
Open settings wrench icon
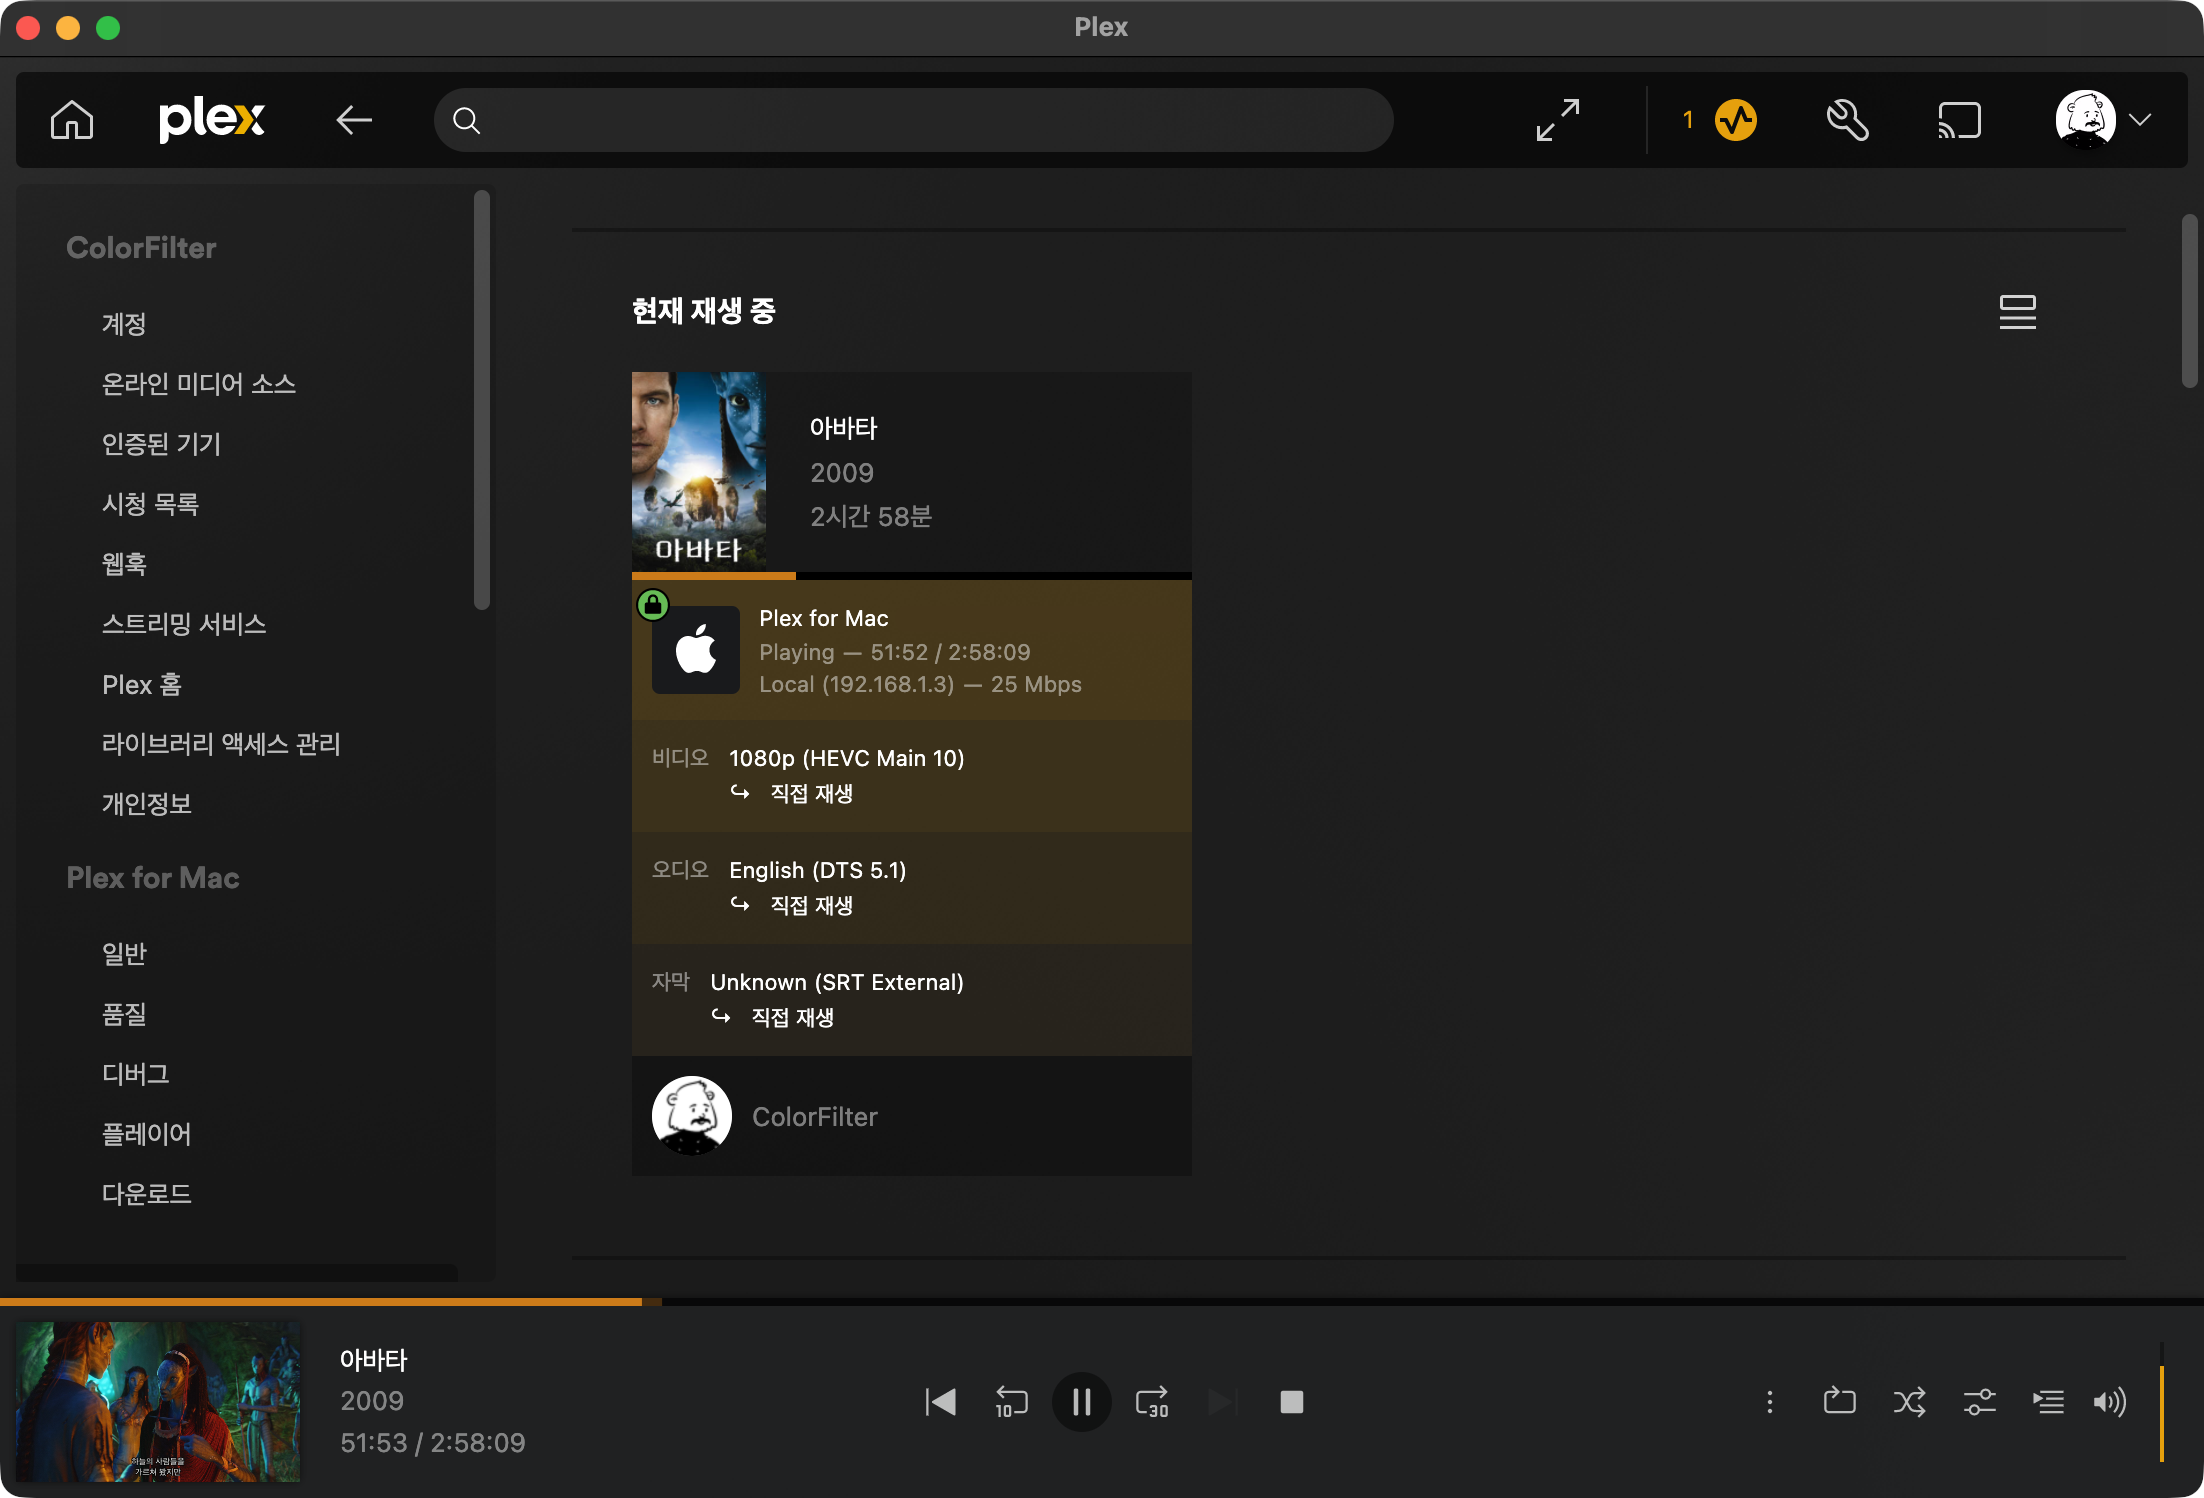coord(1847,120)
